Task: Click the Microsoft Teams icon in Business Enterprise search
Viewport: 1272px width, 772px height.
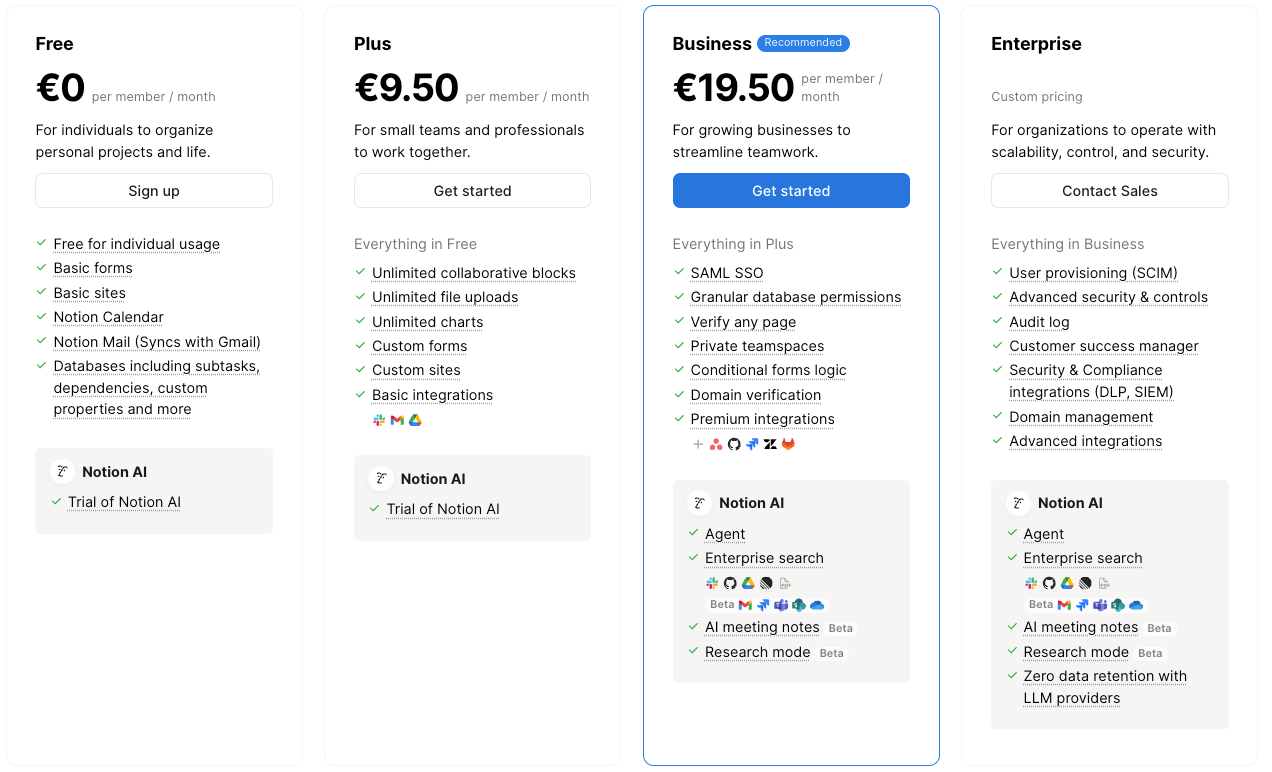Action: click(781, 605)
